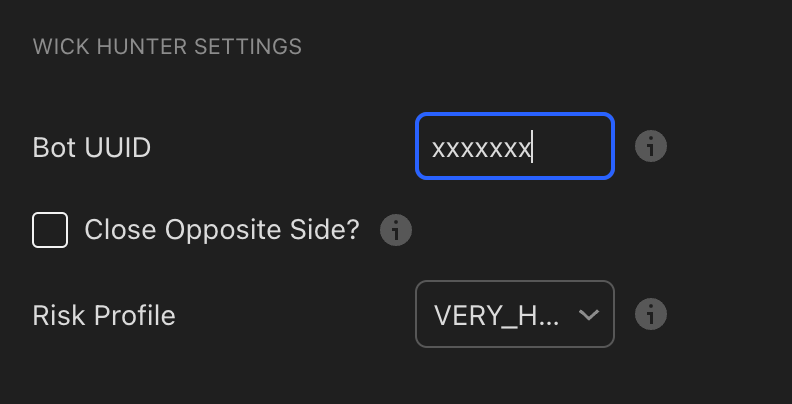792x404 pixels.
Task: Open the Close Opposite Side info tooltip icon
Action: click(x=396, y=230)
